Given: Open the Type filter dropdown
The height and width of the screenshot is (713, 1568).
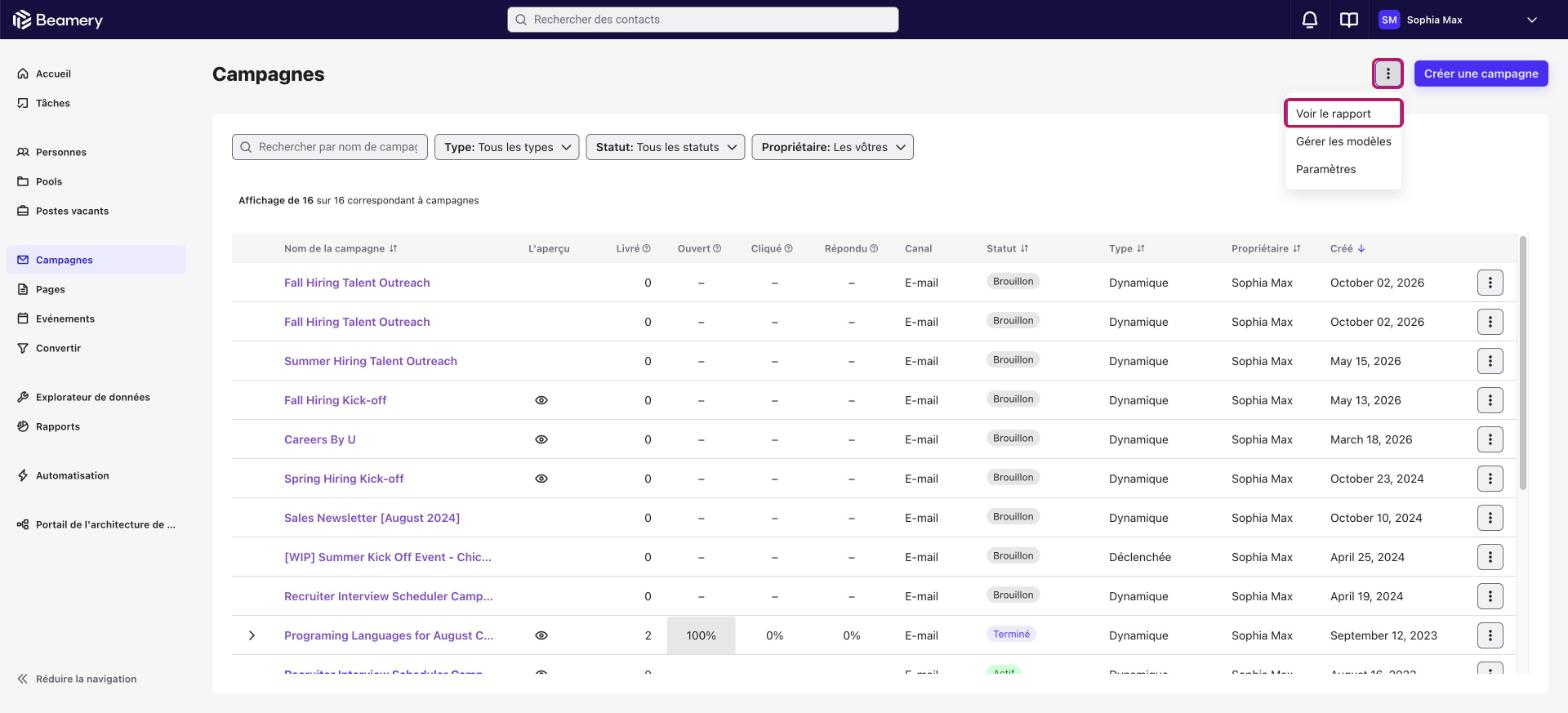Looking at the screenshot, I should pos(506,147).
